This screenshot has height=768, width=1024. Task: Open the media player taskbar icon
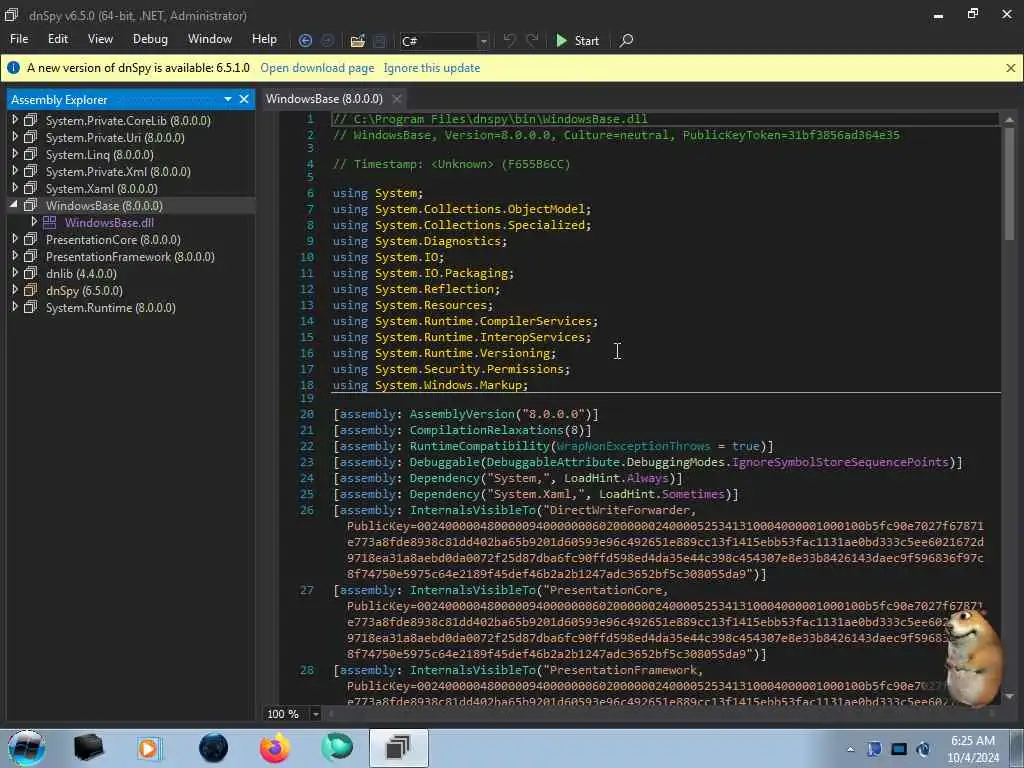click(149, 748)
